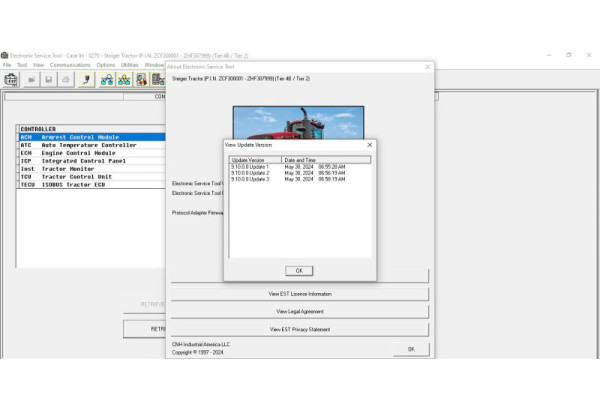
Task: Open the Options menu
Action: [106, 64]
